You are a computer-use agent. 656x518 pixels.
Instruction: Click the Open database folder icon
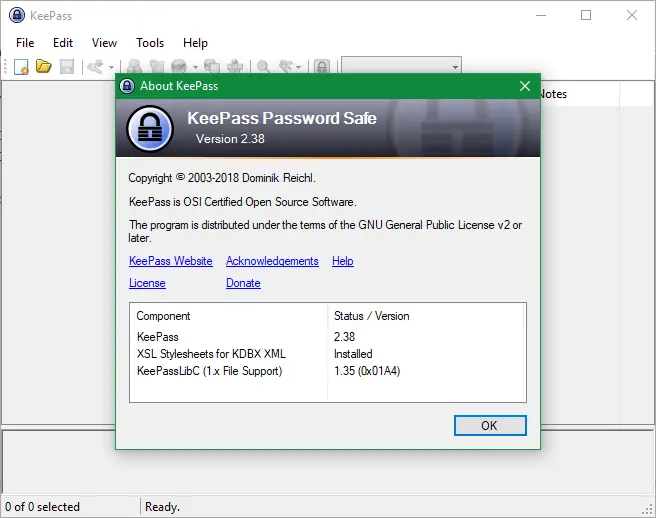[x=44, y=66]
